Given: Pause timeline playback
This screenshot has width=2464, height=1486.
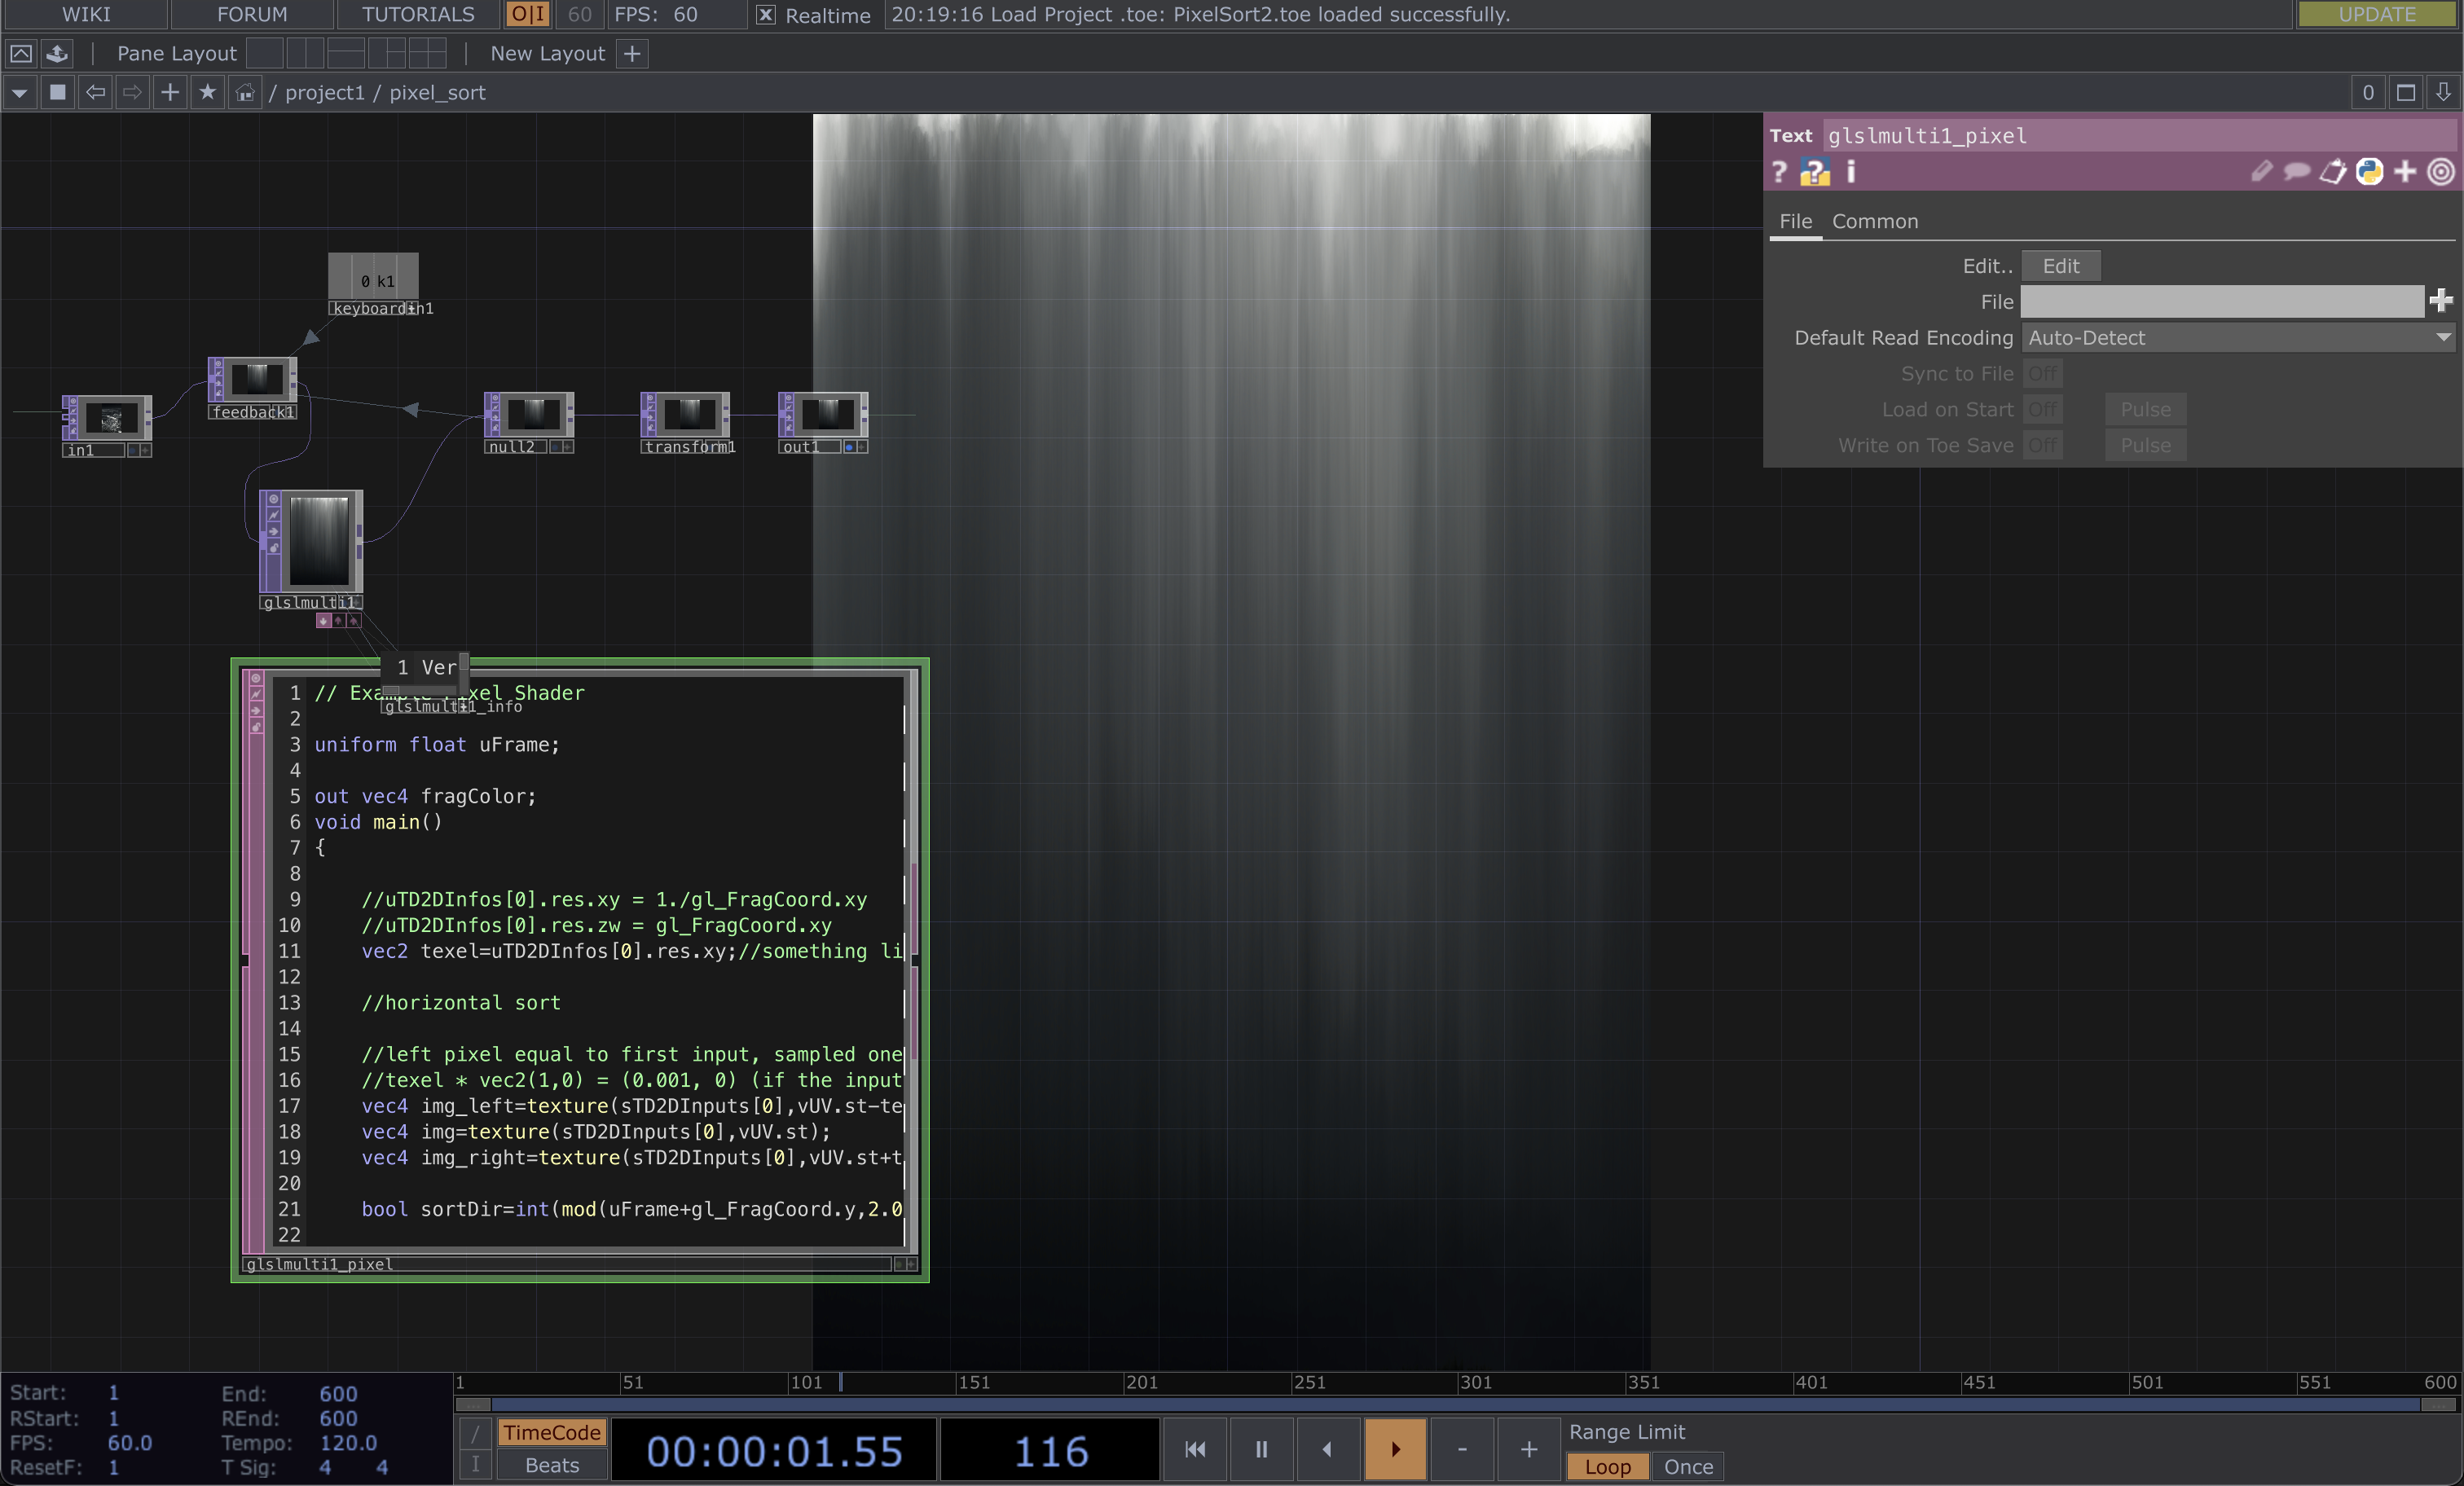Looking at the screenshot, I should coord(1261,1449).
